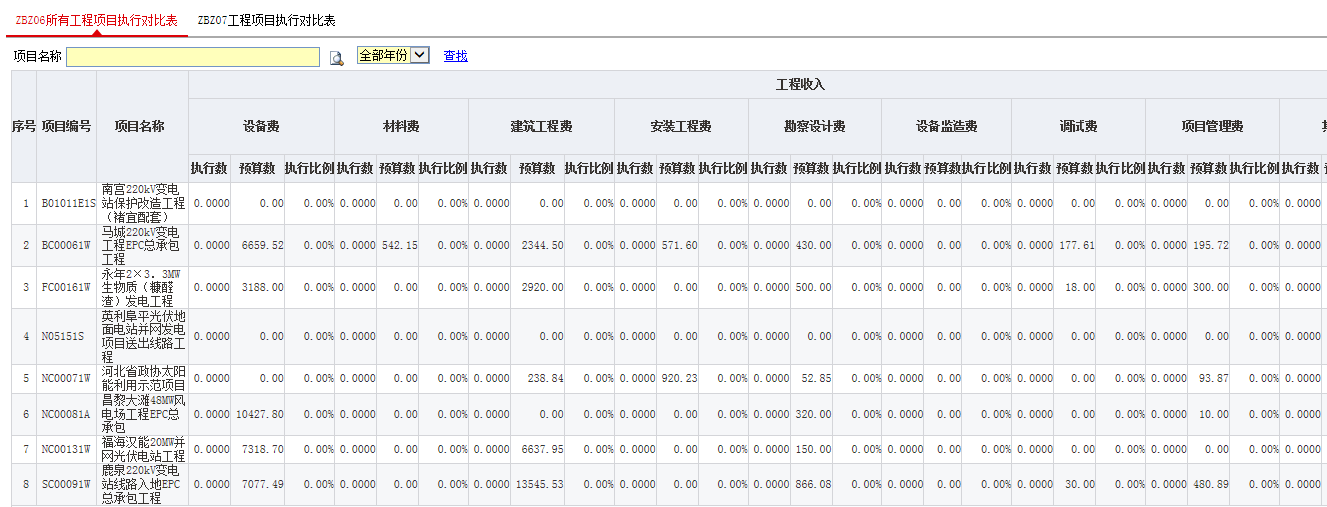Click the 建筑工程费 column header

541,127
